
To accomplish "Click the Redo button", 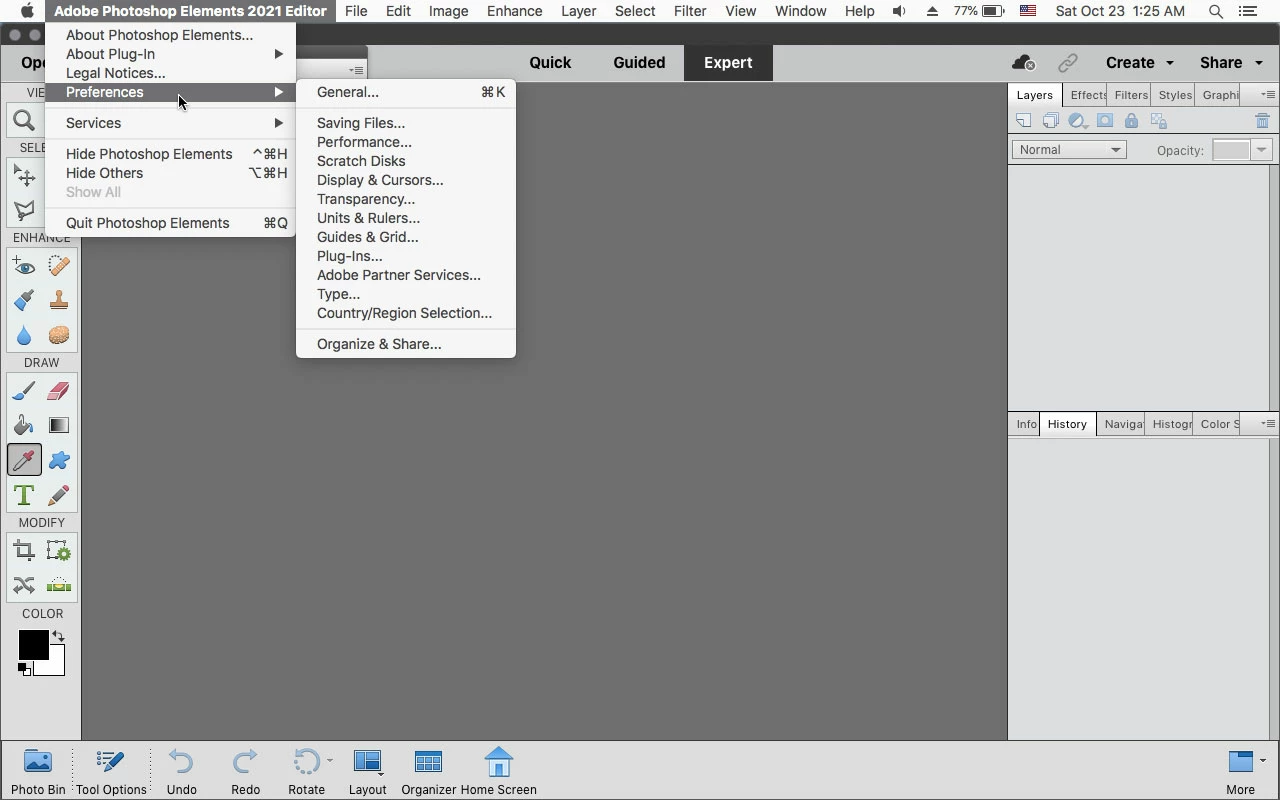I will (245, 772).
